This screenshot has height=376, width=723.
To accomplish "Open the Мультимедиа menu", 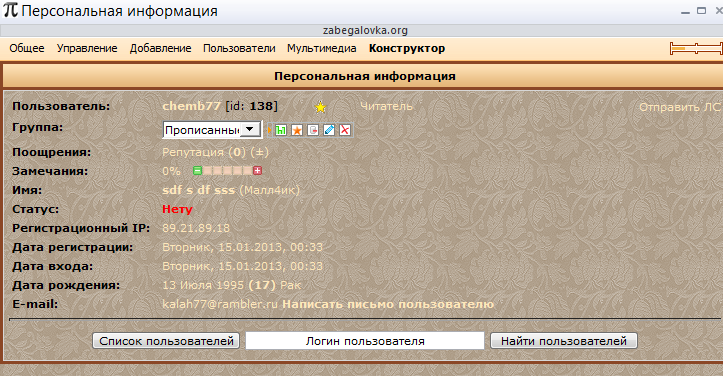I will [321, 48].
